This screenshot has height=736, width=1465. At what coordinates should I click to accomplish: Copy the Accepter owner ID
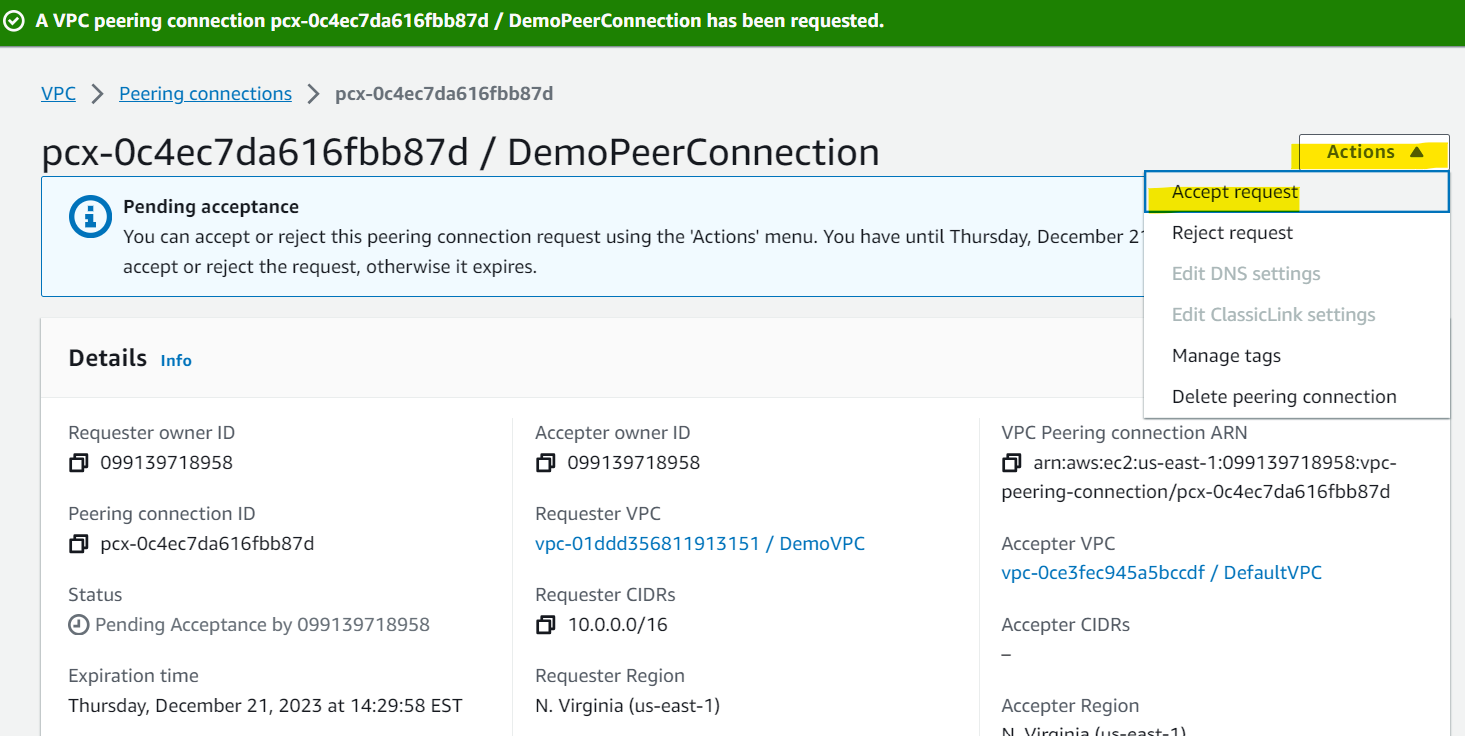[x=545, y=463]
